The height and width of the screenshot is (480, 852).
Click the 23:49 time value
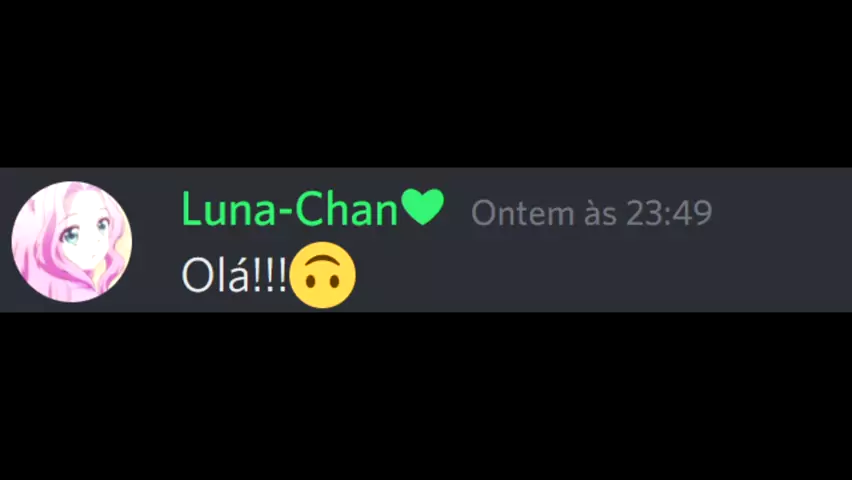[669, 213]
